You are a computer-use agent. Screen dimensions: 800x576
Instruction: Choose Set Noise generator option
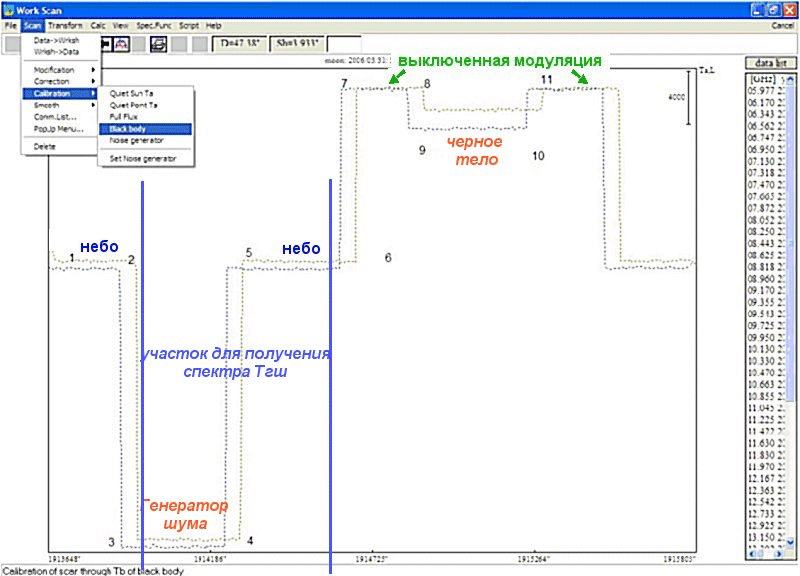[145, 159]
